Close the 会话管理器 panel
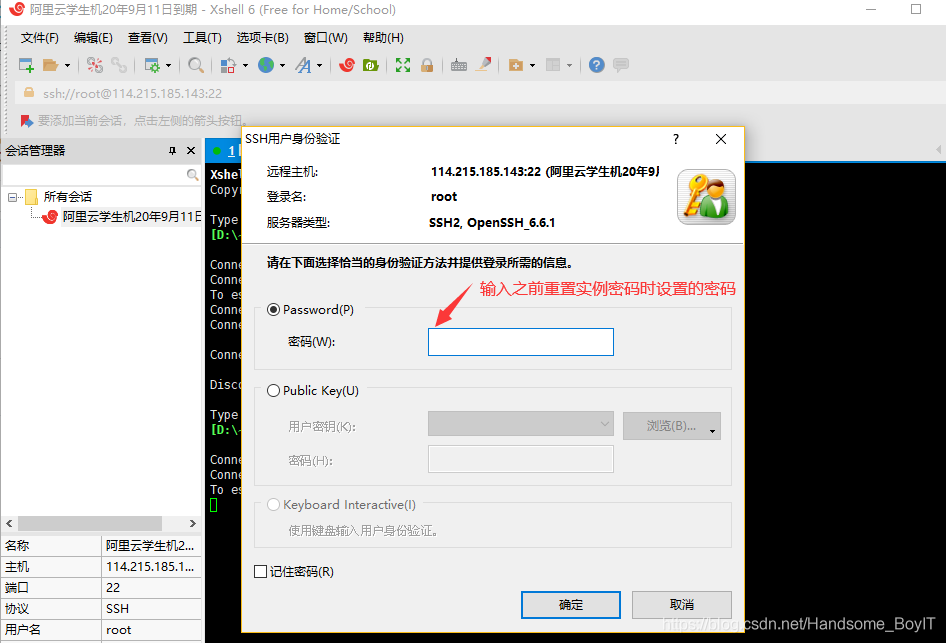 click(x=191, y=151)
